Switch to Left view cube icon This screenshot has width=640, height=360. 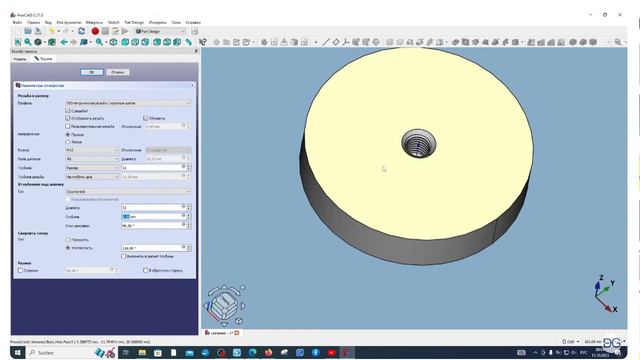[177, 42]
